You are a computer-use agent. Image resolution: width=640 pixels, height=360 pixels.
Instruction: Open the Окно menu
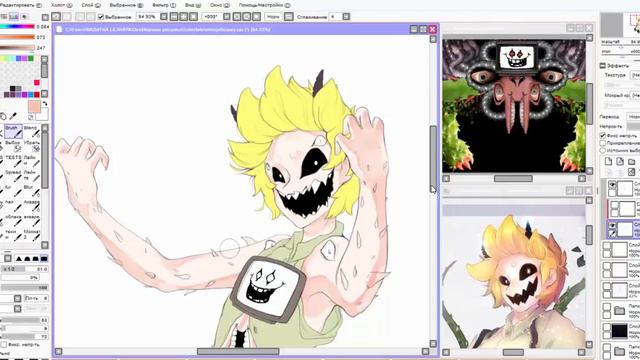(220, 5)
